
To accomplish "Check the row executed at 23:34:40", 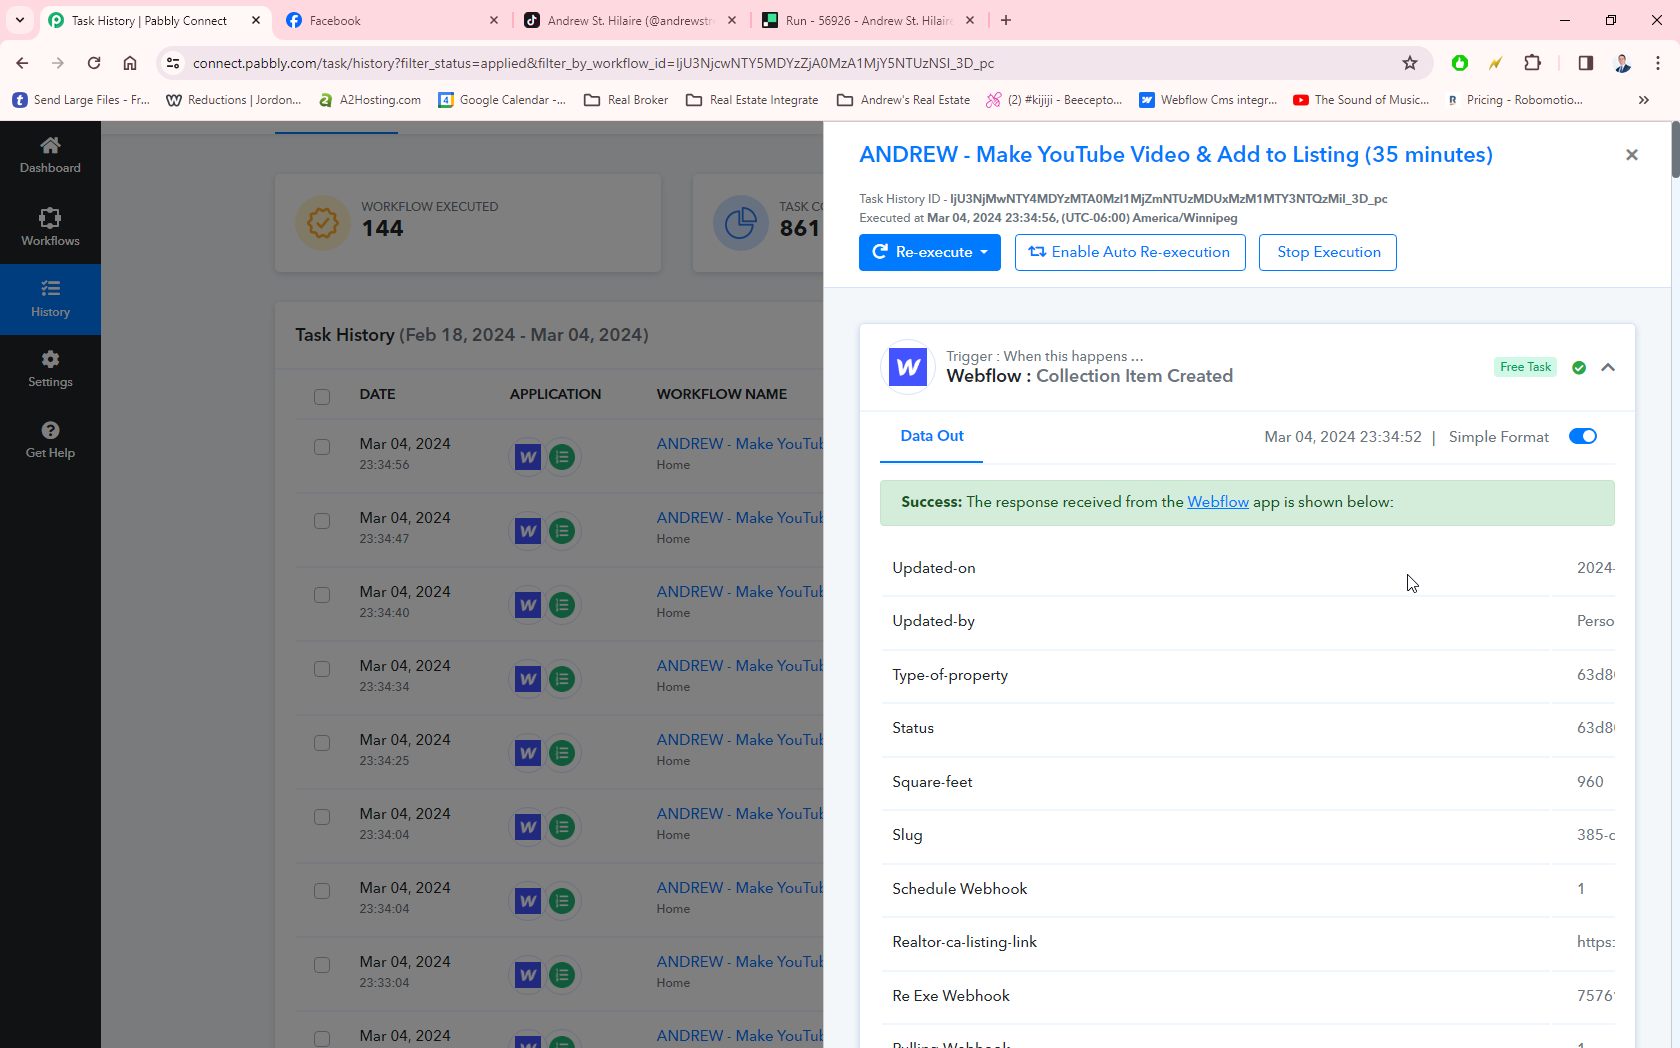I will (x=322, y=595).
